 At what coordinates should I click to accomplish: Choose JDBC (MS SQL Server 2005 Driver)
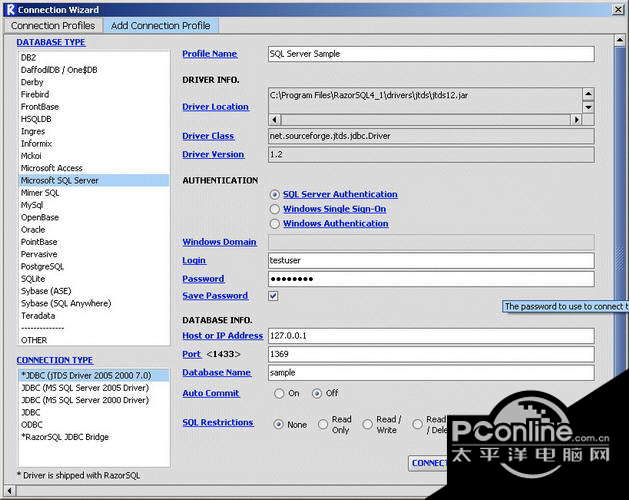[x=94, y=388]
